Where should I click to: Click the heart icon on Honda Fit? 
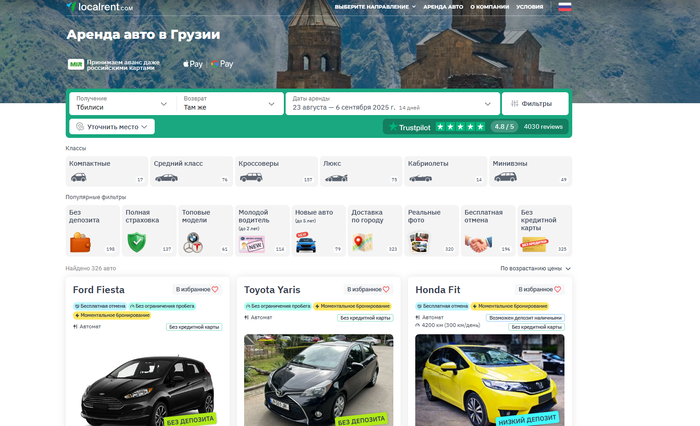[x=558, y=289]
